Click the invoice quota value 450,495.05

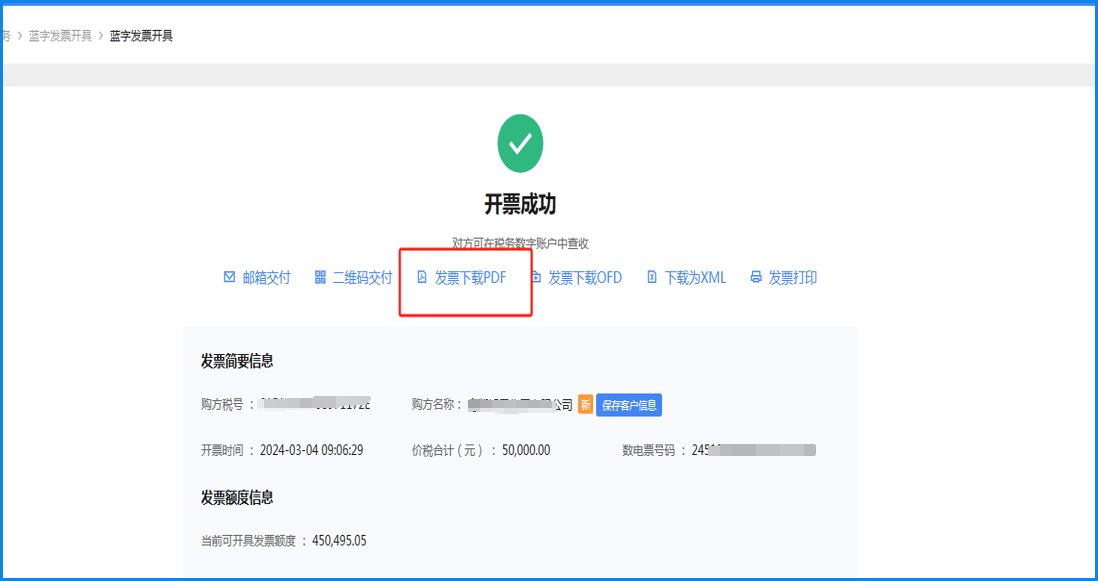(x=339, y=541)
